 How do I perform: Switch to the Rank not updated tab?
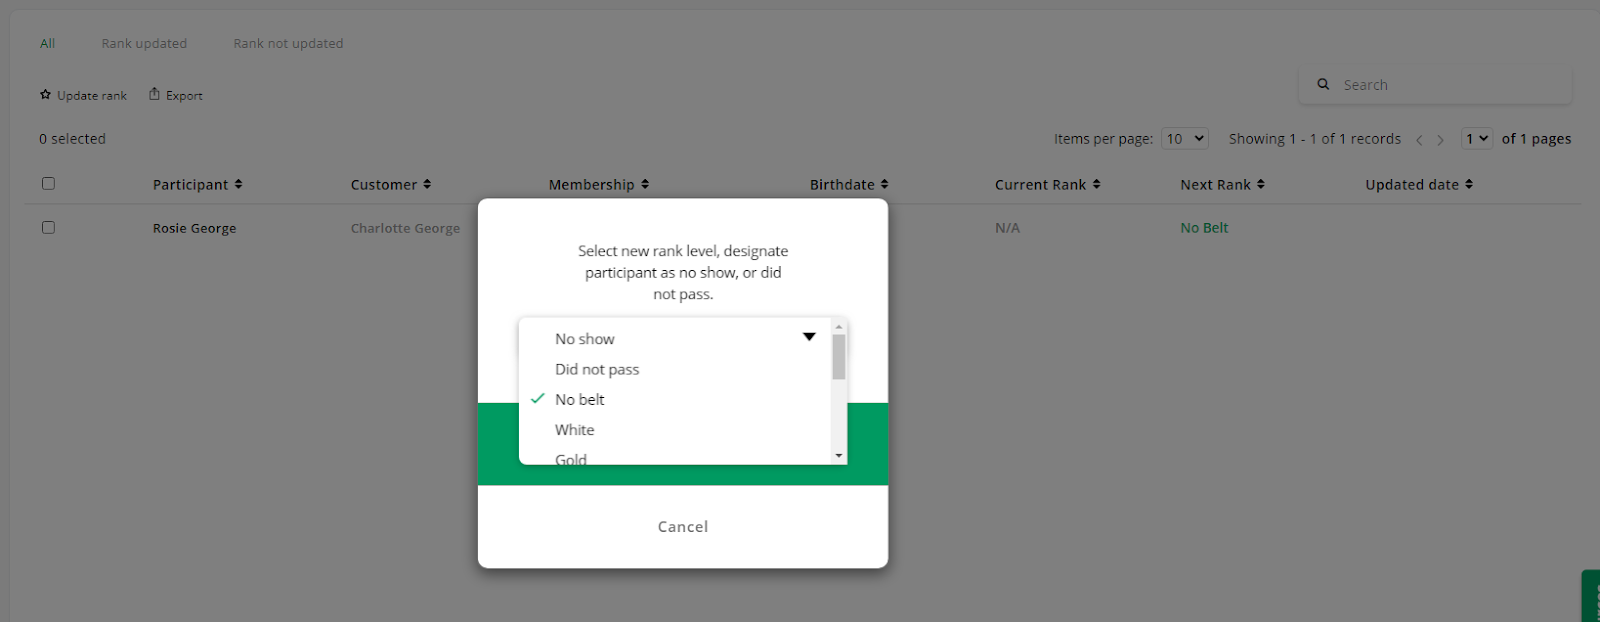point(288,43)
